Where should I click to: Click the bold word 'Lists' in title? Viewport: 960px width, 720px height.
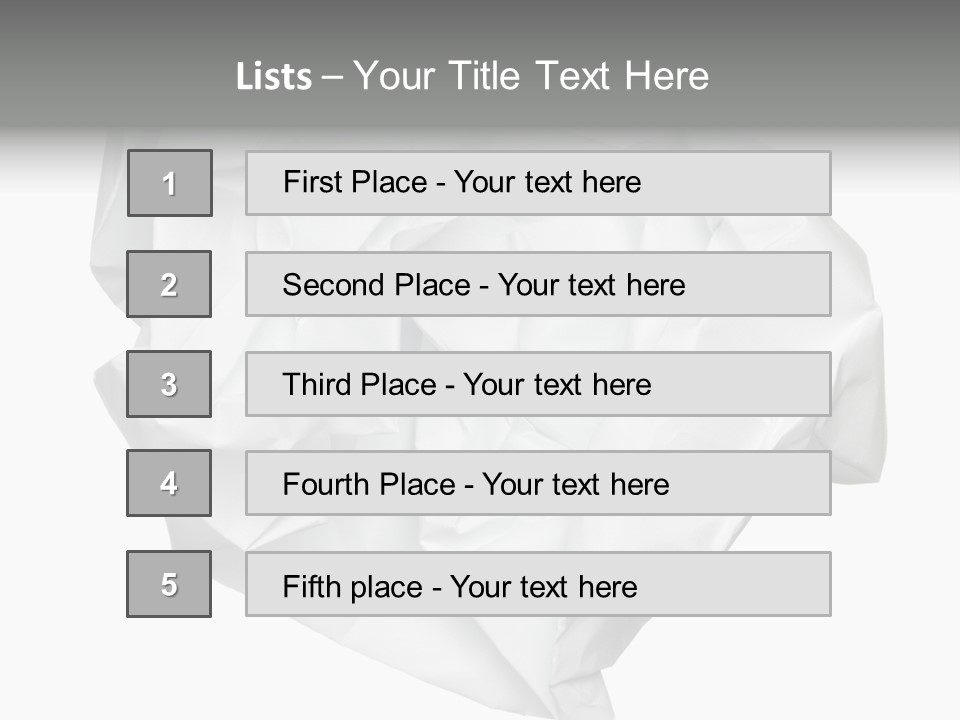tap(274, 77)
